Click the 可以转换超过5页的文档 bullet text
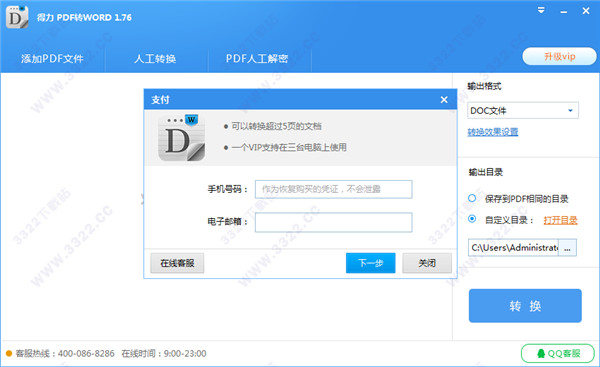 pos(276,126)
